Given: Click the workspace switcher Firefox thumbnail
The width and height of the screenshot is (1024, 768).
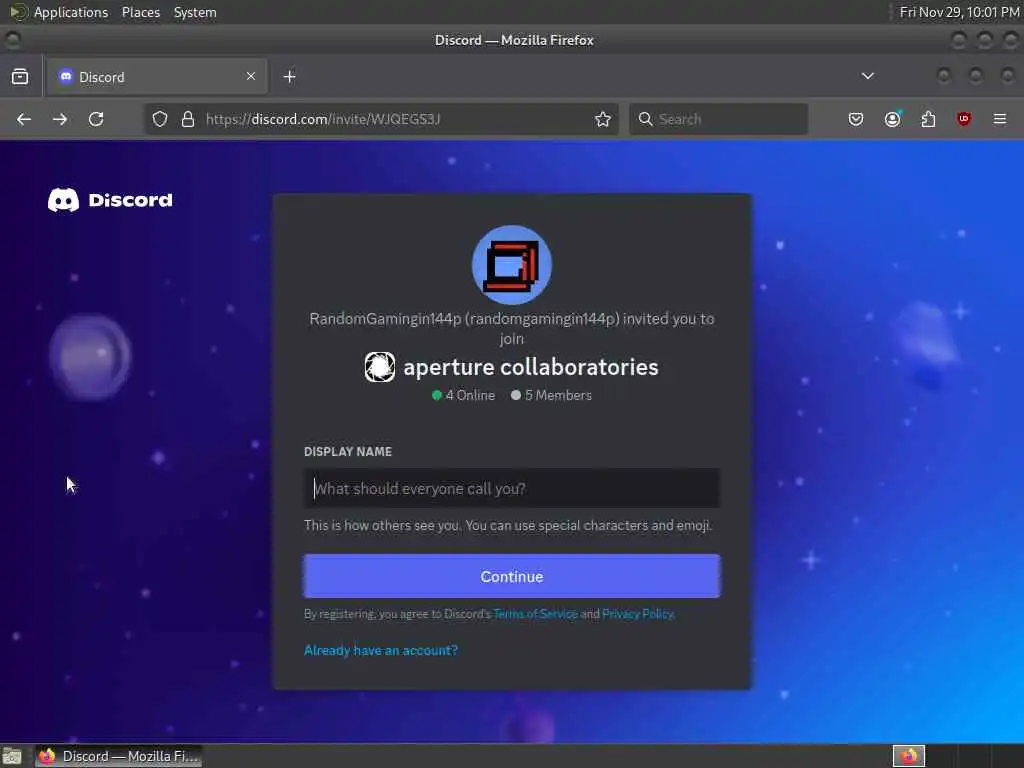Looking at the screenshot, I should point(909,756).
